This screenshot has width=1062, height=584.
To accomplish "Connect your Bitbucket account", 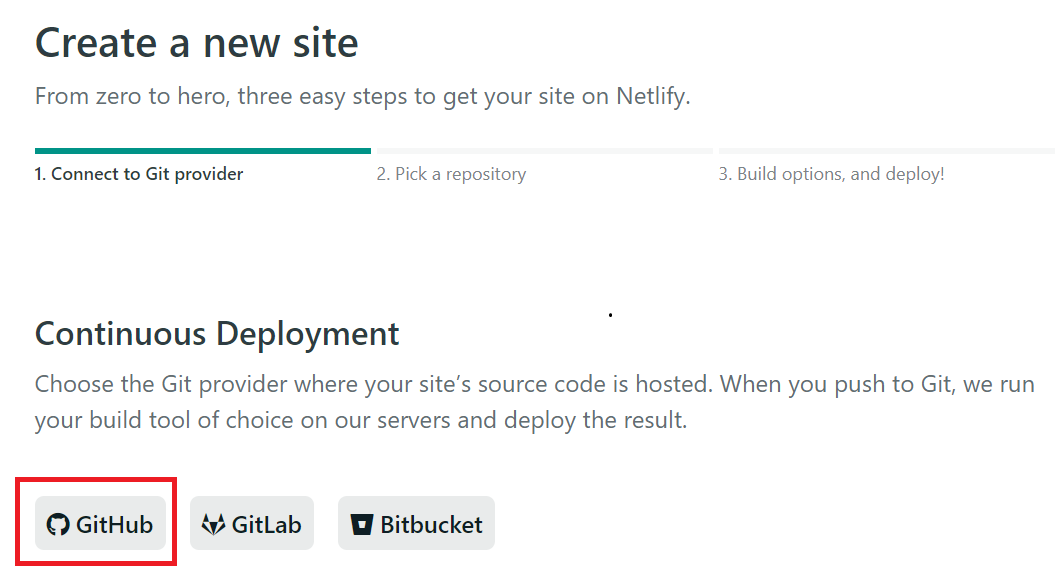I will pyautogui.click(x=416, y=523).
